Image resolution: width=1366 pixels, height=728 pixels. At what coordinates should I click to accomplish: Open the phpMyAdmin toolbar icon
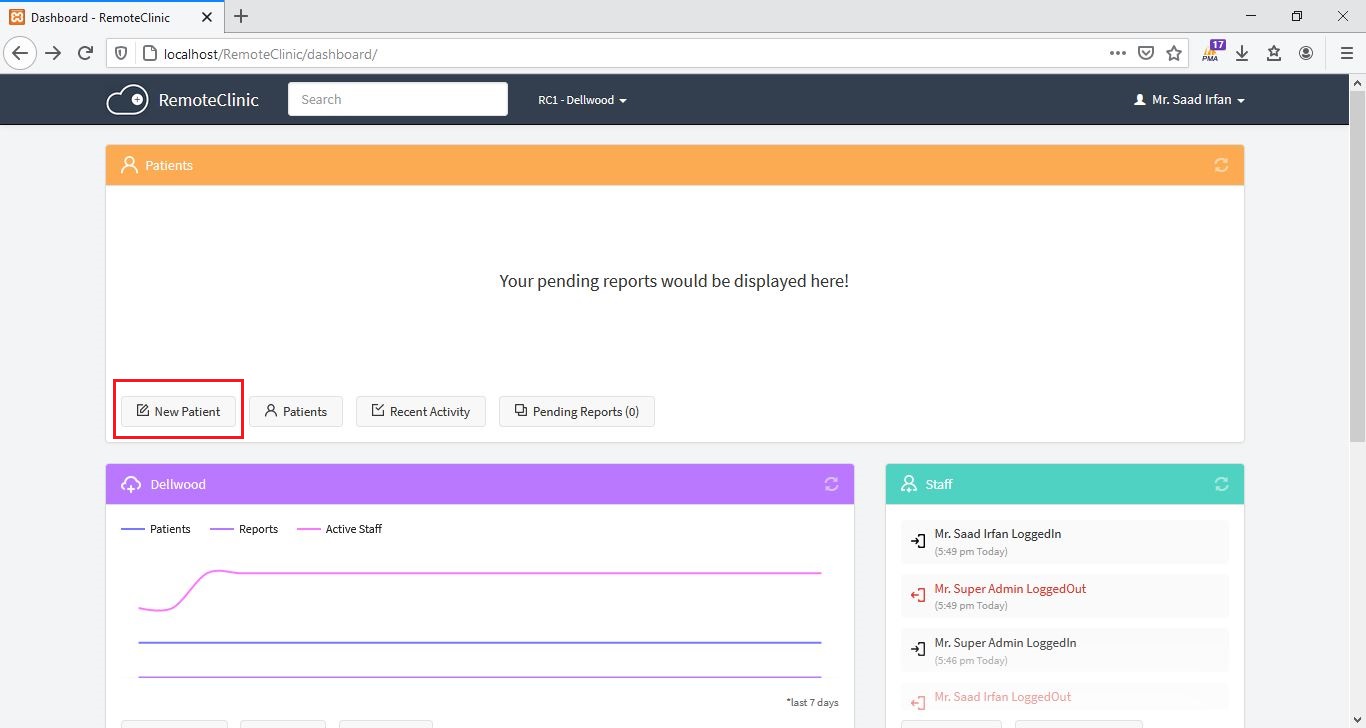1210,52
